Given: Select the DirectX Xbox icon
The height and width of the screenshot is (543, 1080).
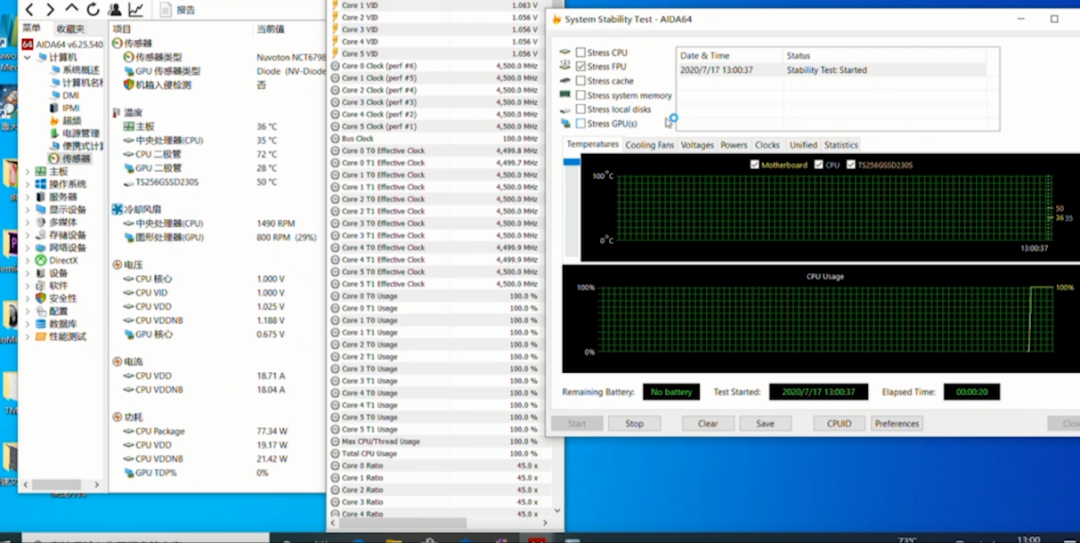Looking at the screenshot, I should (41, 260).
